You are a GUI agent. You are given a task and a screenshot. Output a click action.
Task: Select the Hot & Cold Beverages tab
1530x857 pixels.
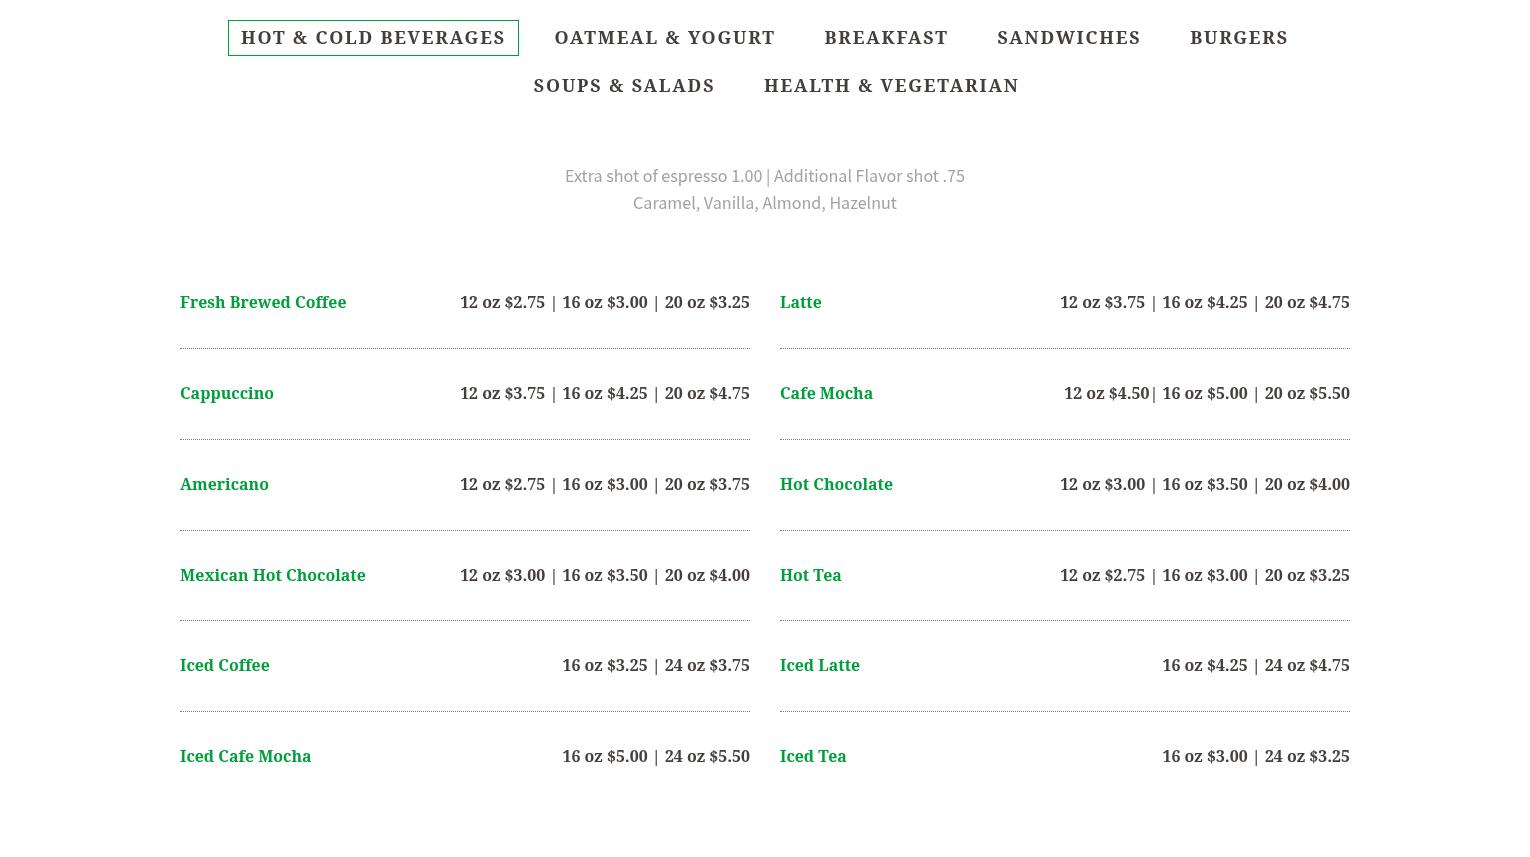373,38
